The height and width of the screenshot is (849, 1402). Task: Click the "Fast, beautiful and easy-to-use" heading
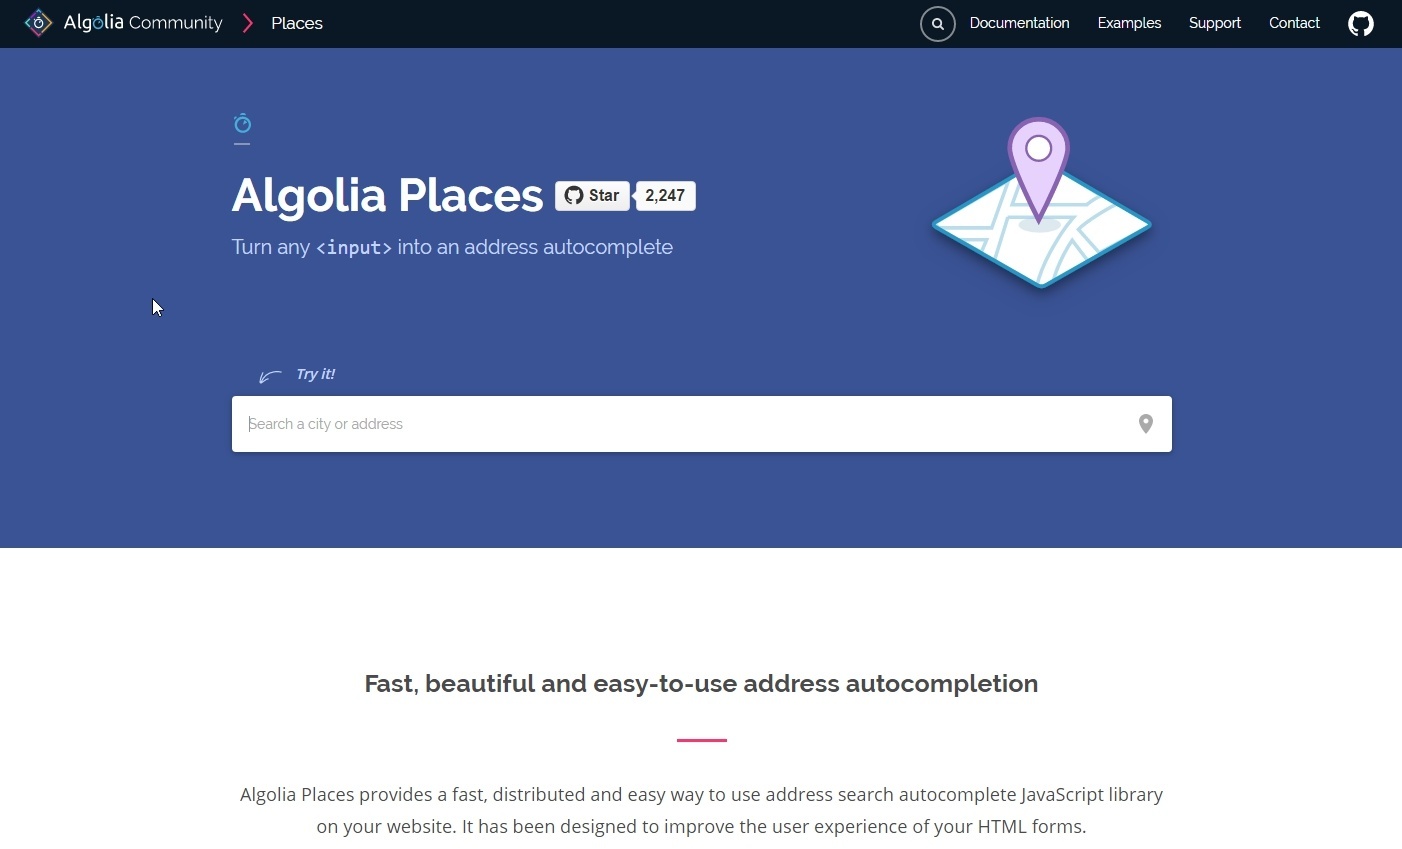pyautogui.click(x=701, y=684)
